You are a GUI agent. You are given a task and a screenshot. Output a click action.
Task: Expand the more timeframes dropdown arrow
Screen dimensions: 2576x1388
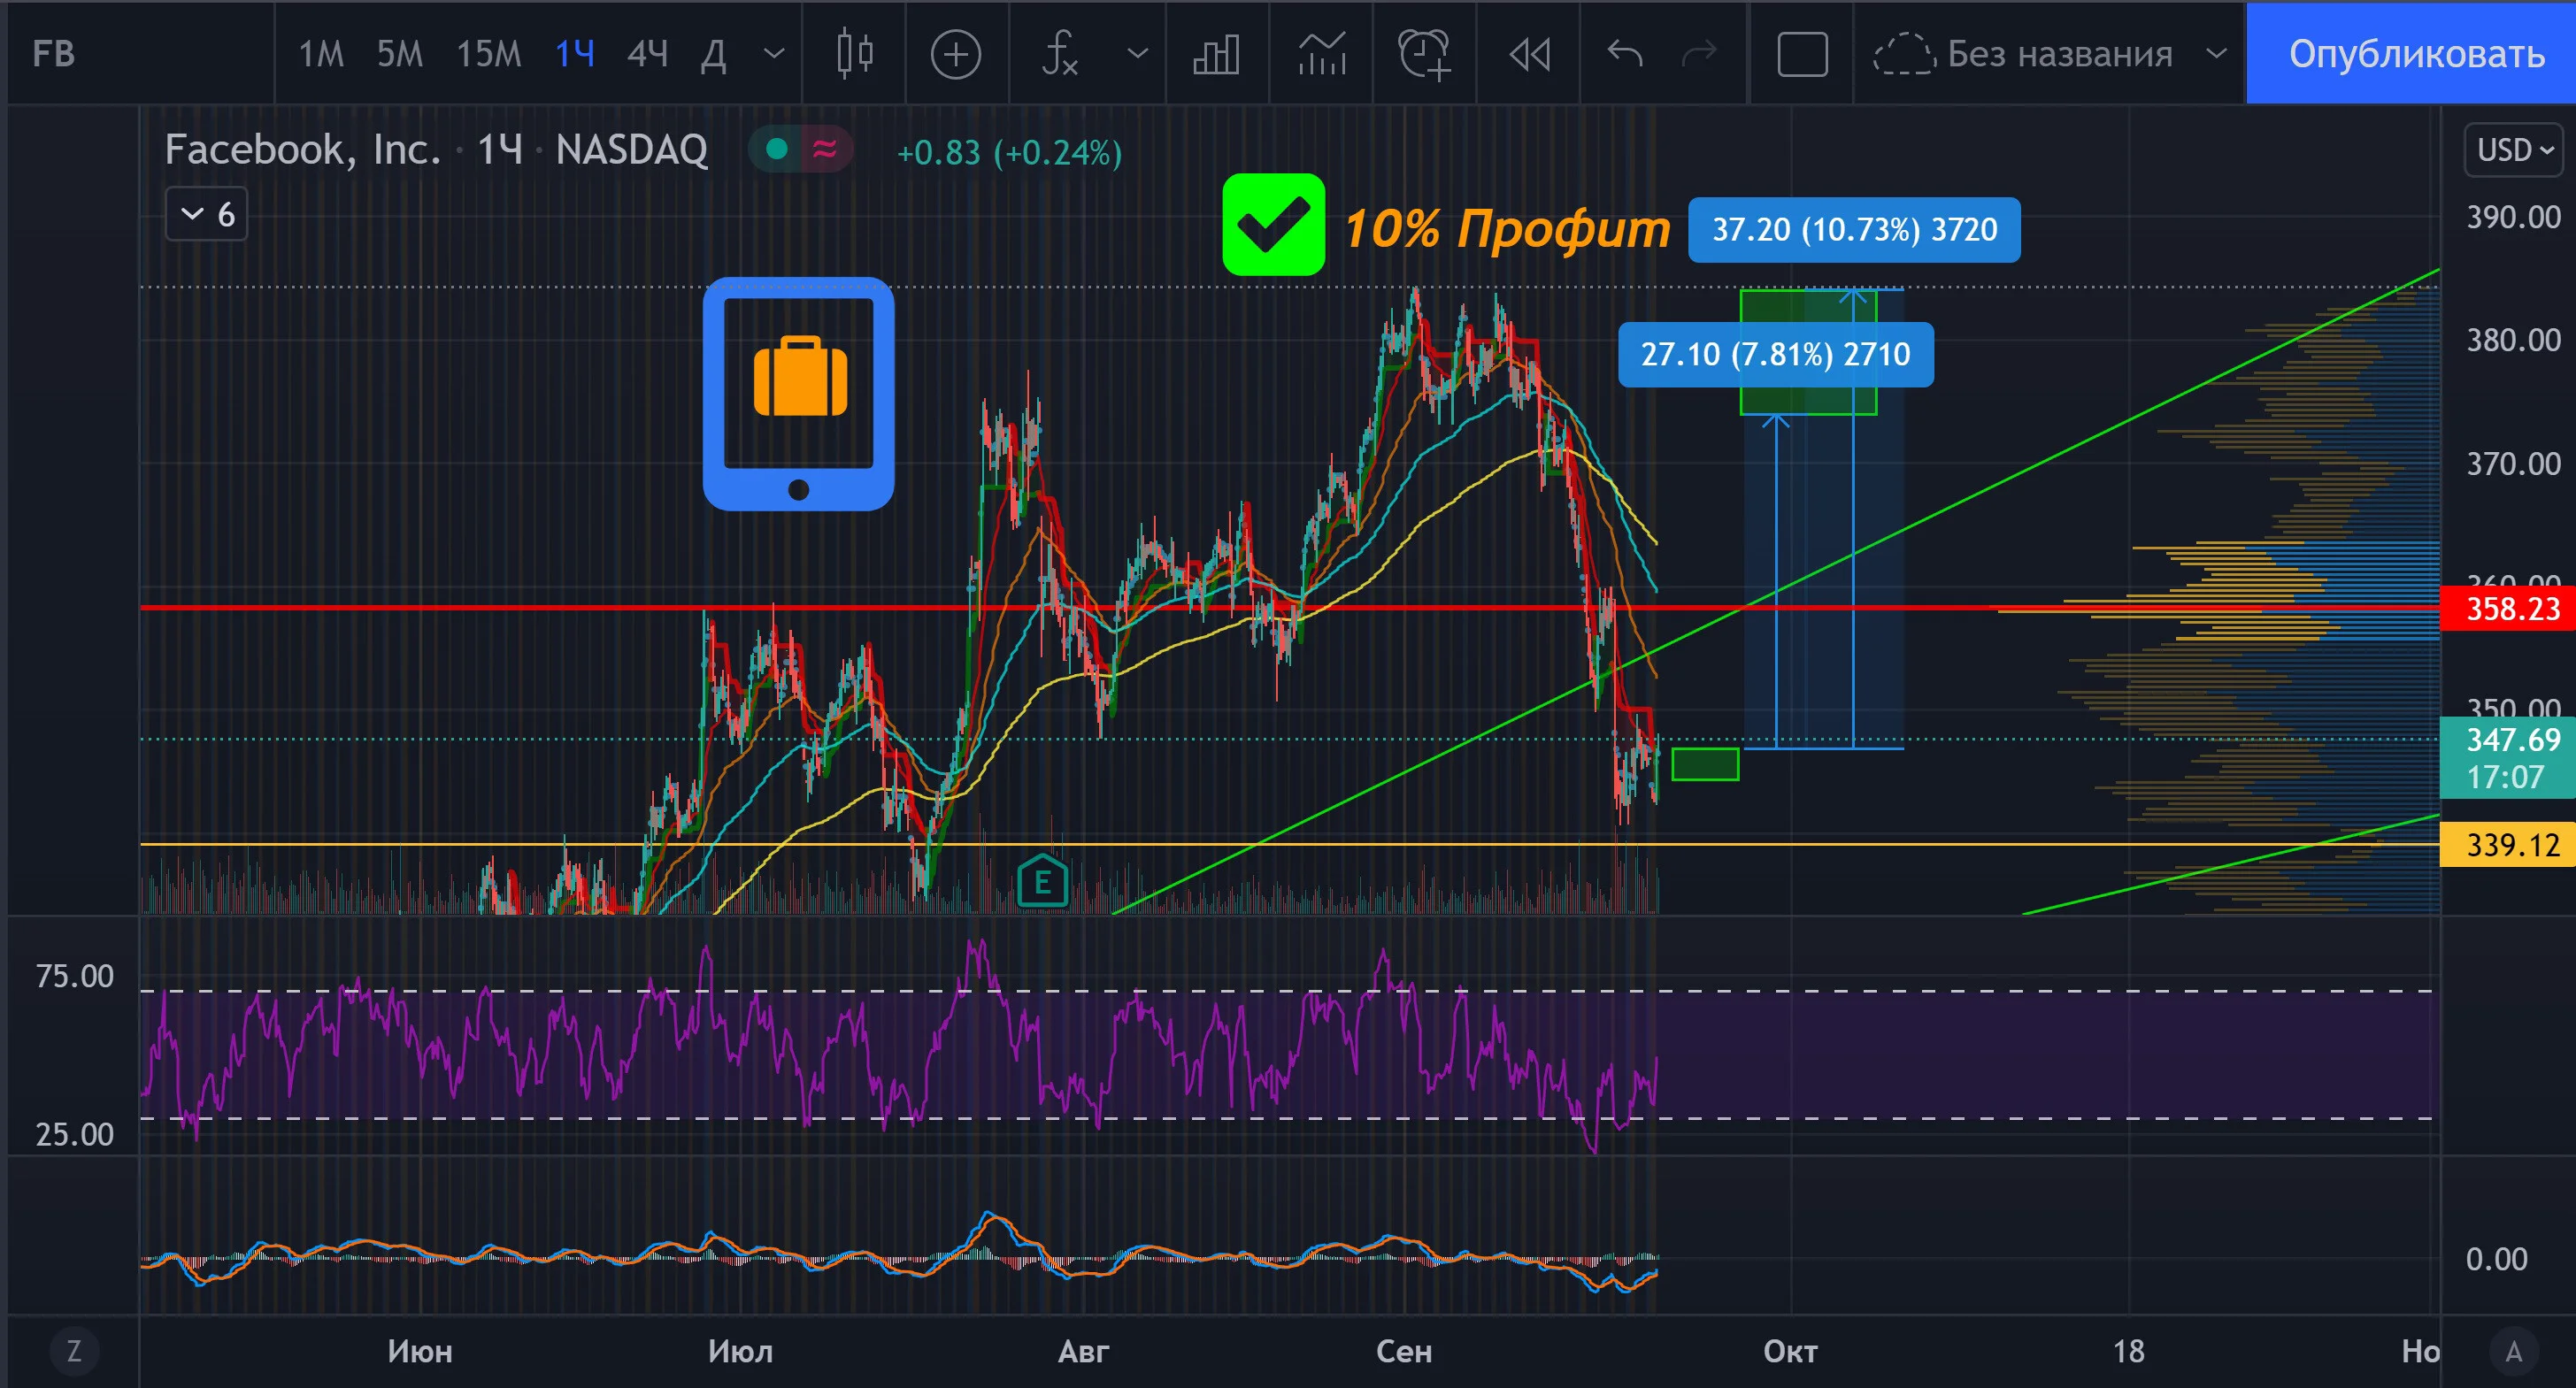pyautogui.click(x=774, y=54)
